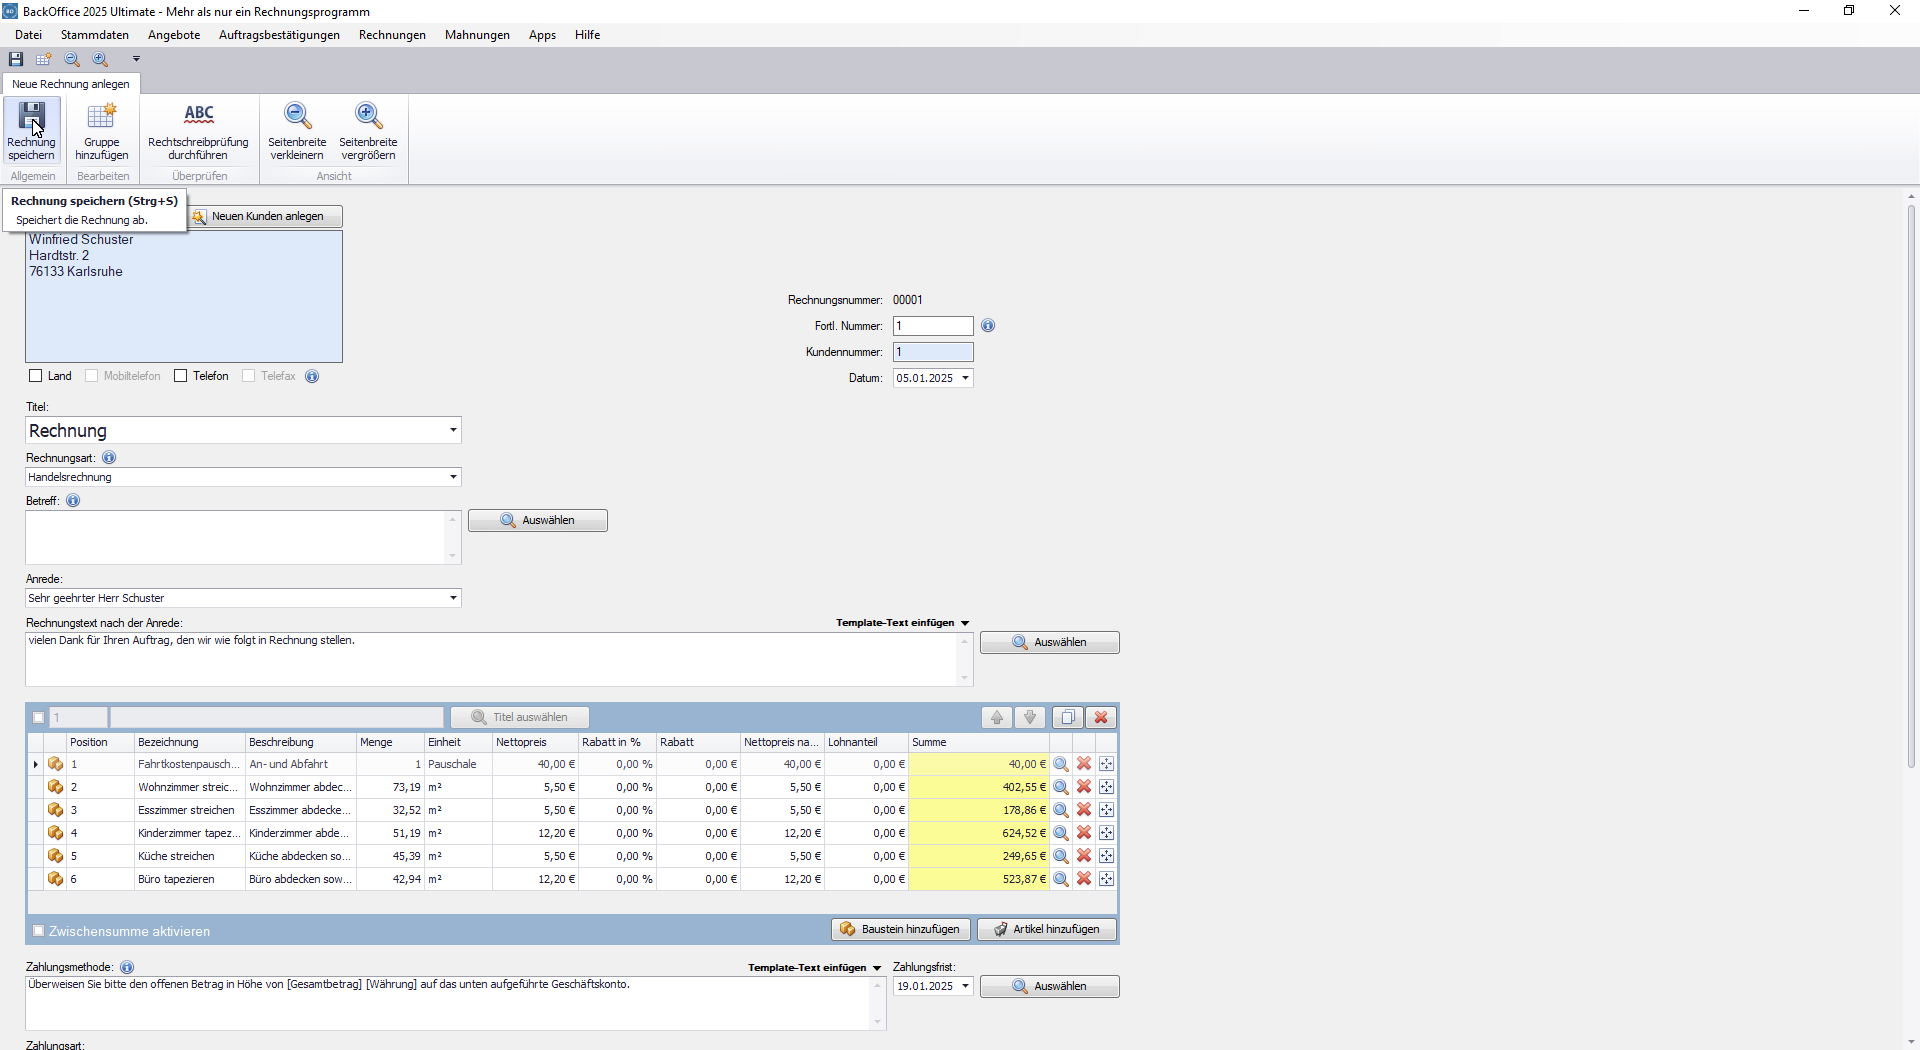Click the info icon next to Zahlungsmethode
This screenshot has height=1050, width=1920.
127,967
